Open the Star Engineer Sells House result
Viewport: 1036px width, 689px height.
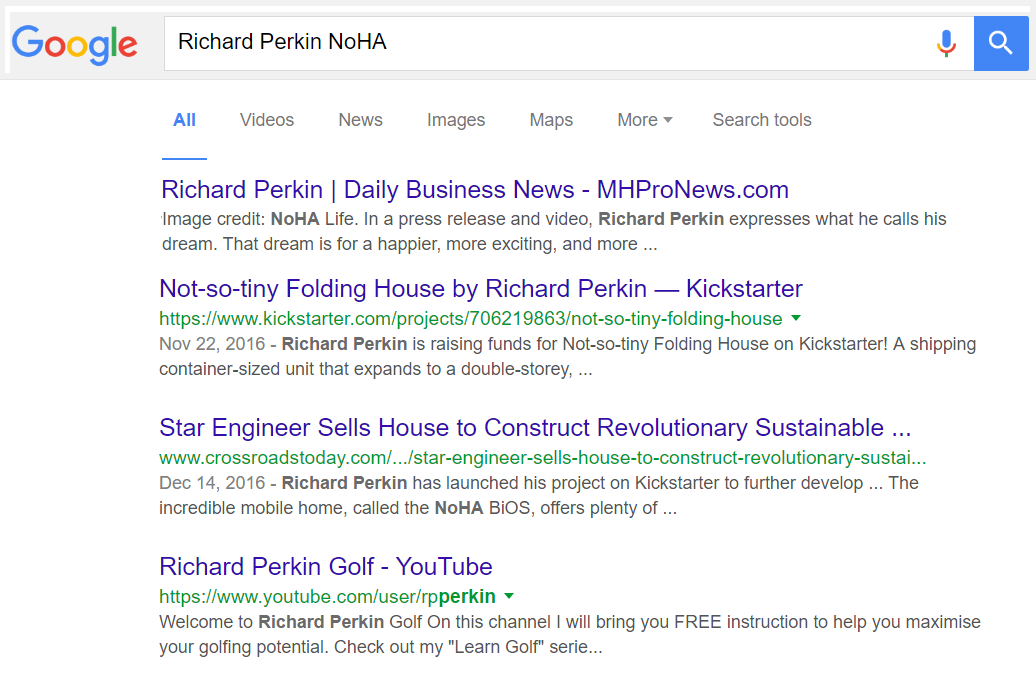pos(535,428)
